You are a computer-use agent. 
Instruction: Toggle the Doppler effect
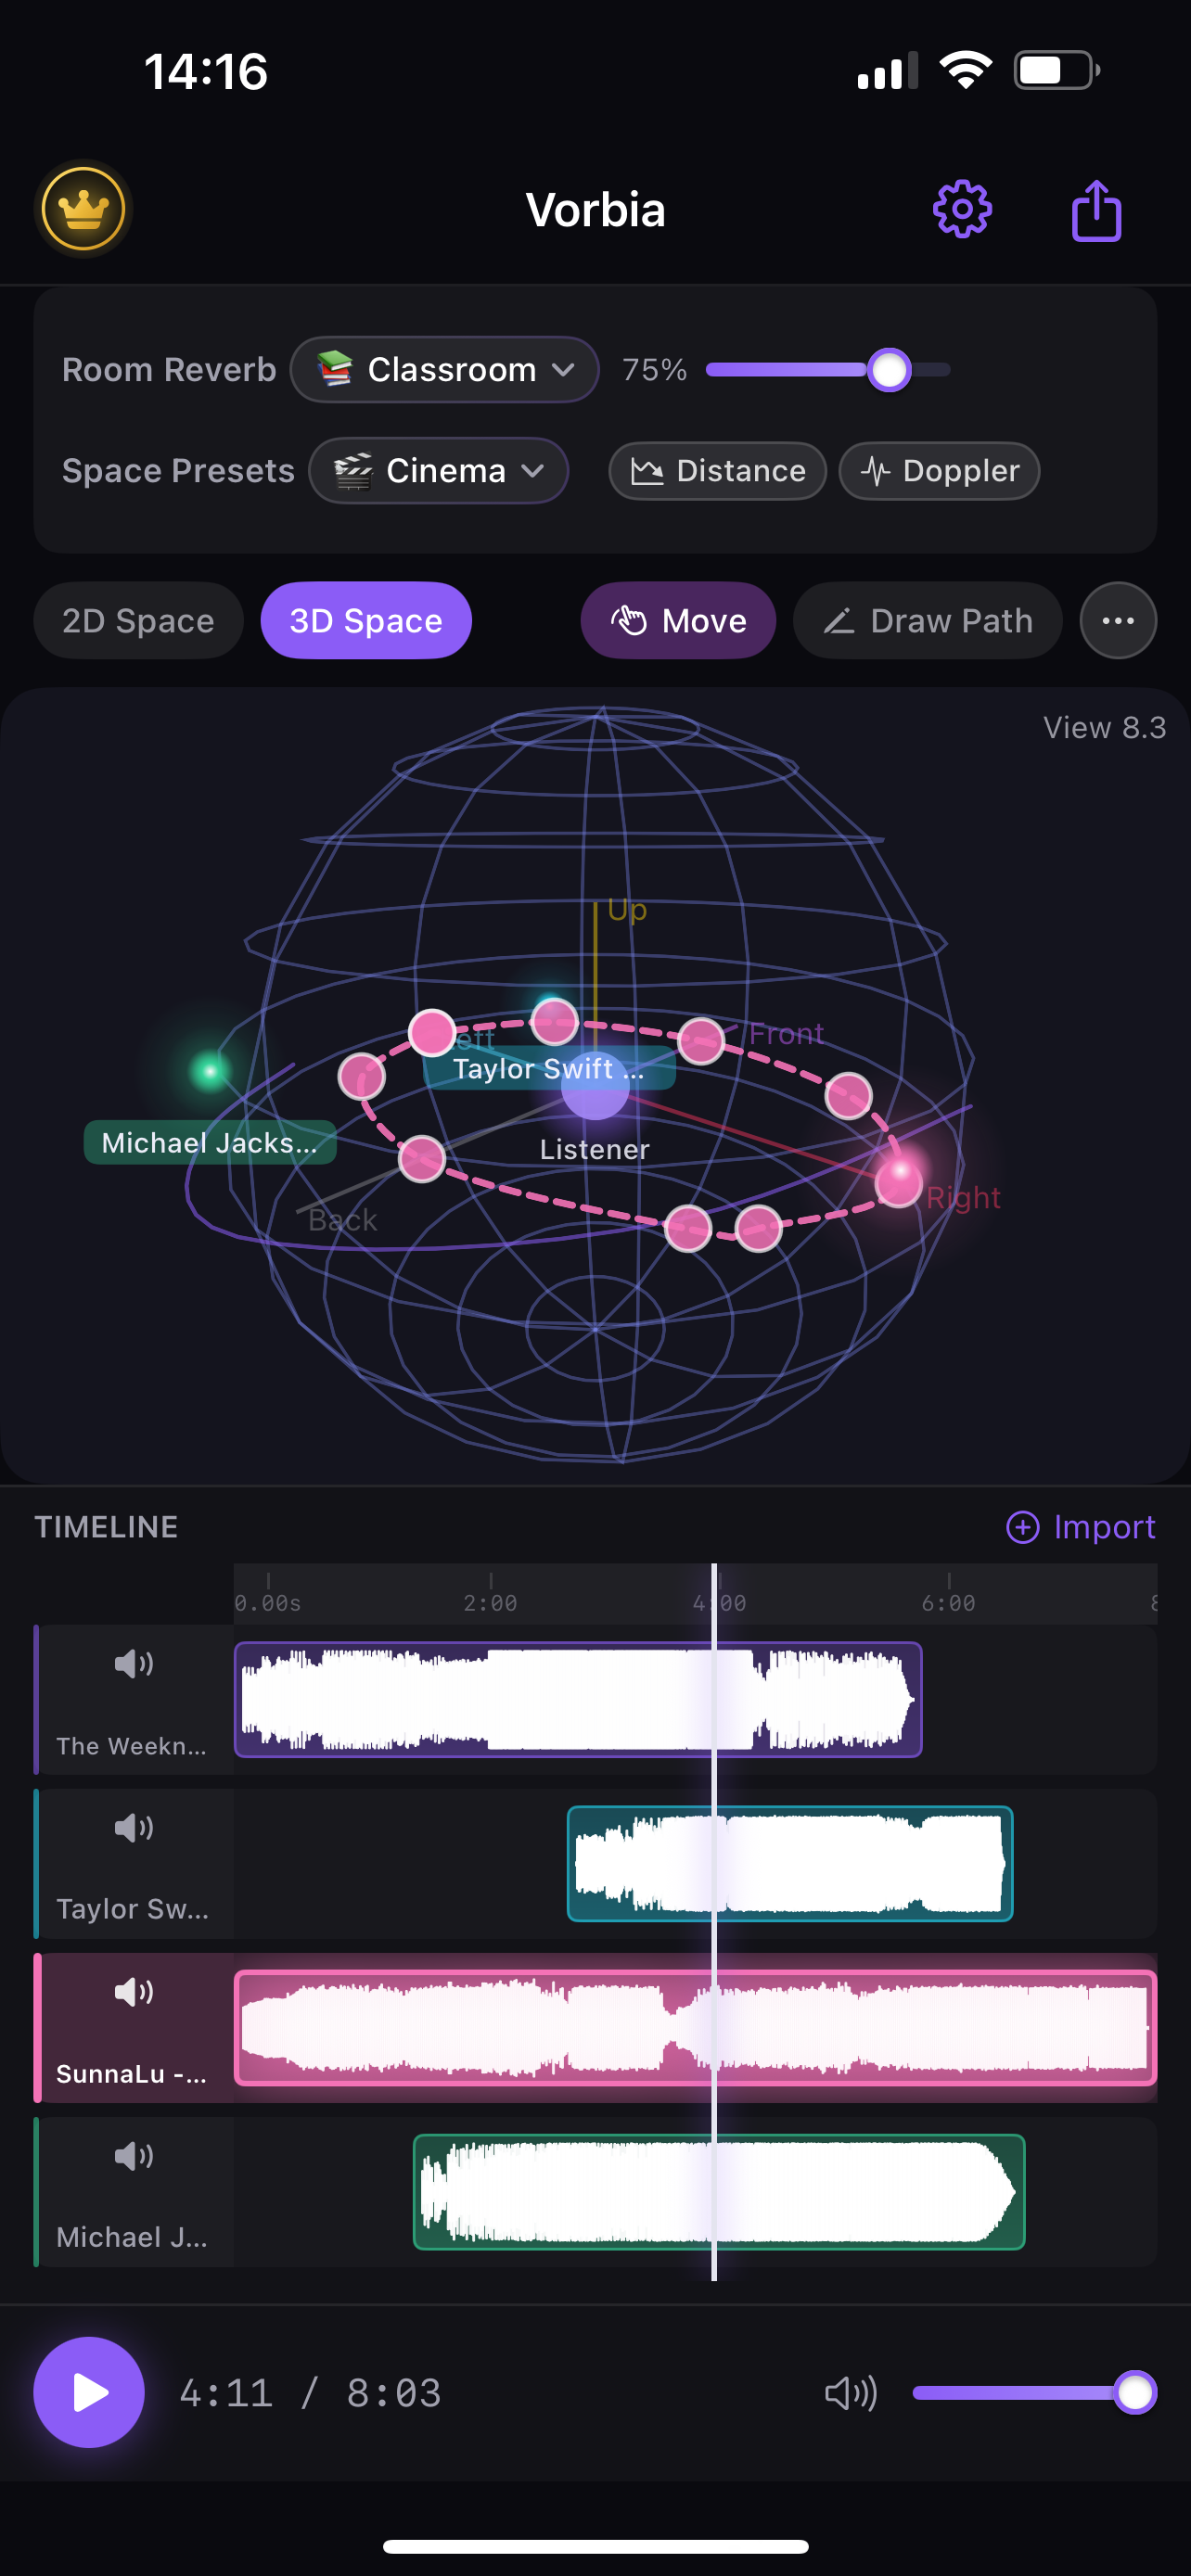coord(939,470)
